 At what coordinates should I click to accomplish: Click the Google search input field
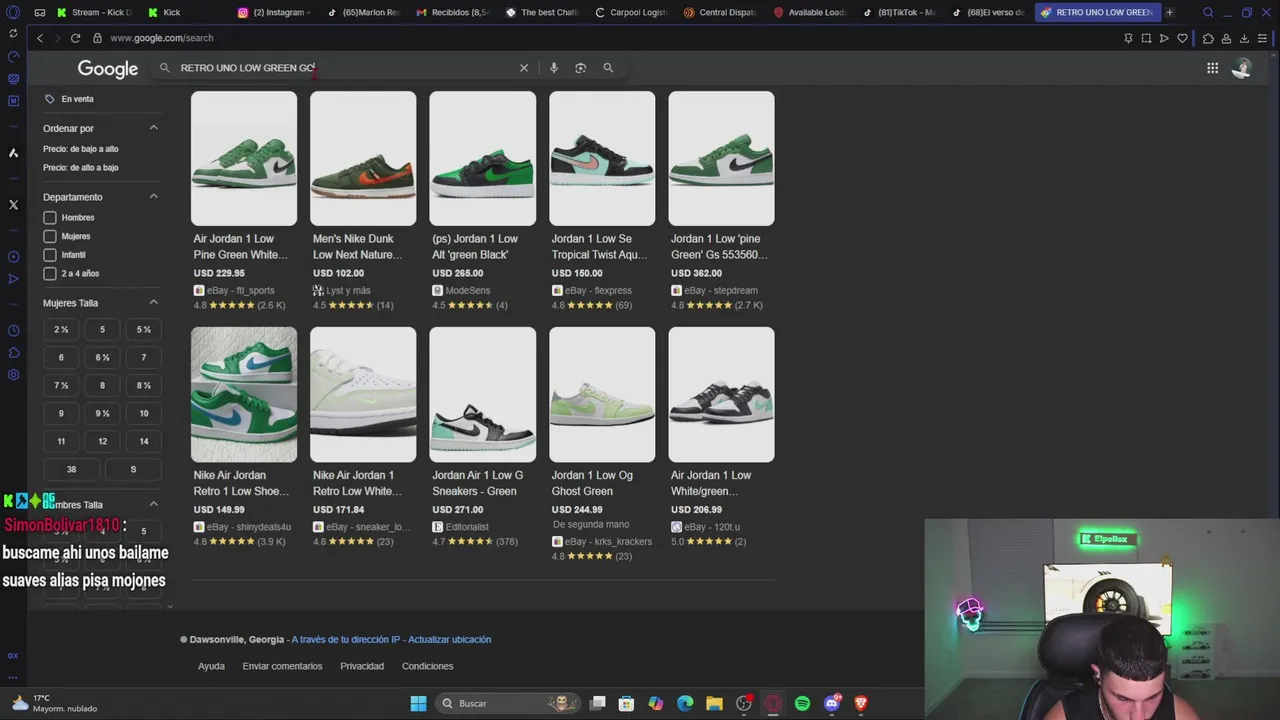tap(345, 68)
